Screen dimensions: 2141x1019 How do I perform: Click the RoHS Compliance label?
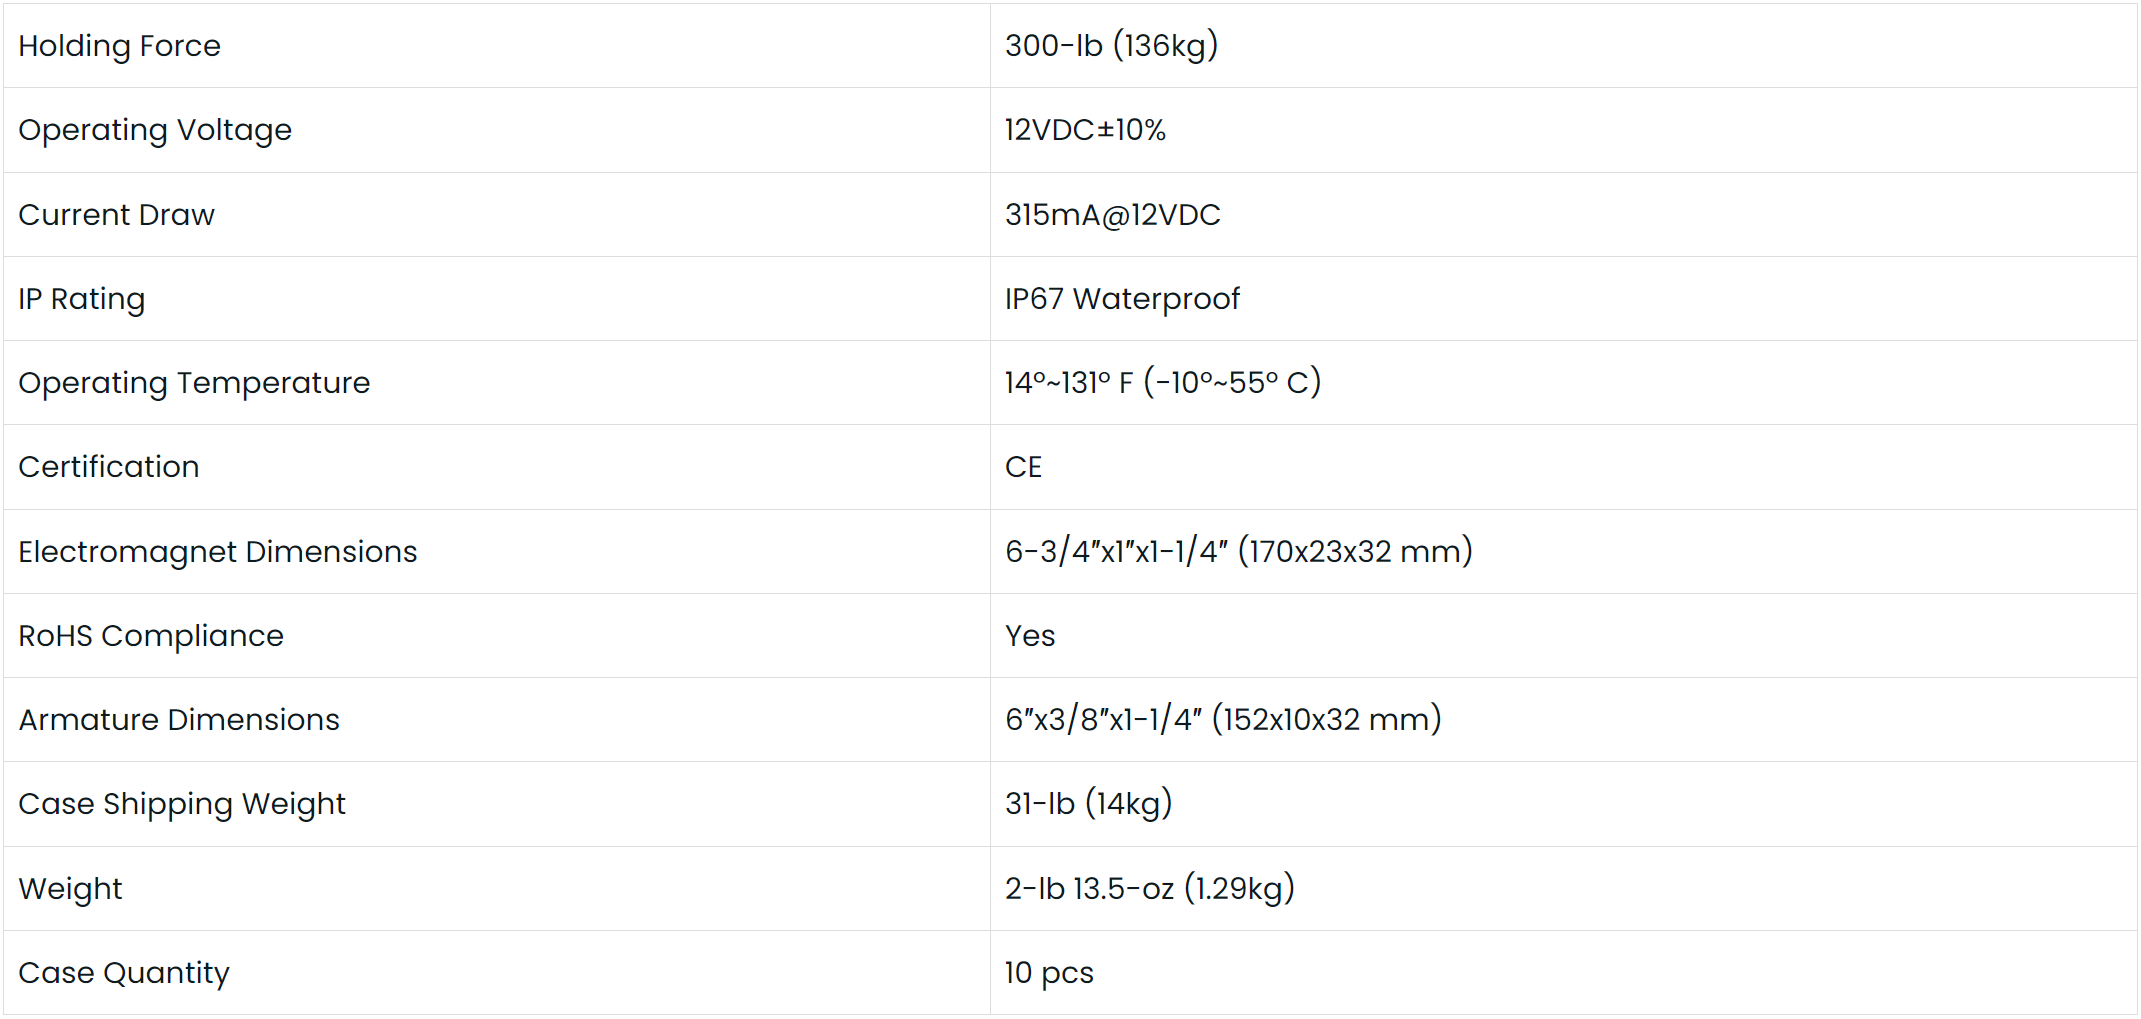(x=151, y=636)
